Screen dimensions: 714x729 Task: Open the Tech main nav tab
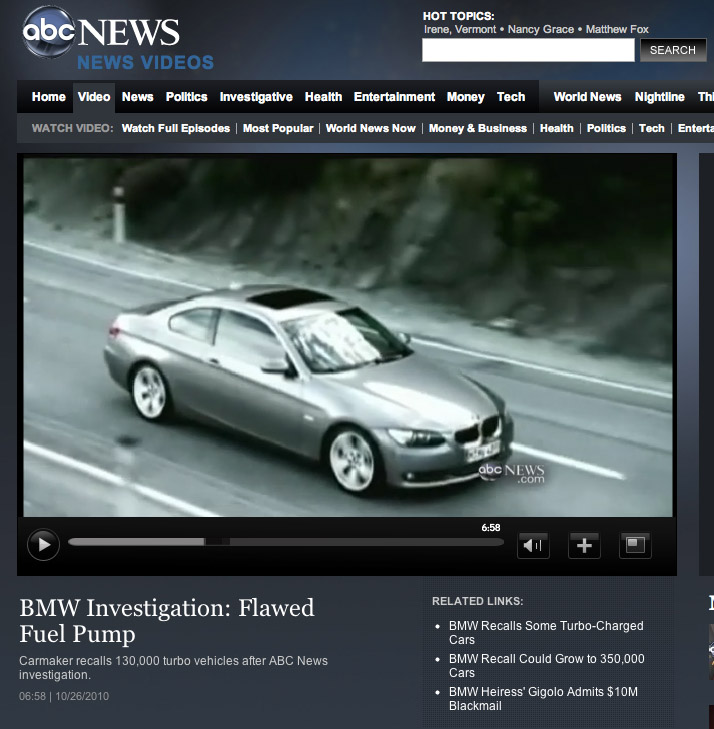pos(511,97)
